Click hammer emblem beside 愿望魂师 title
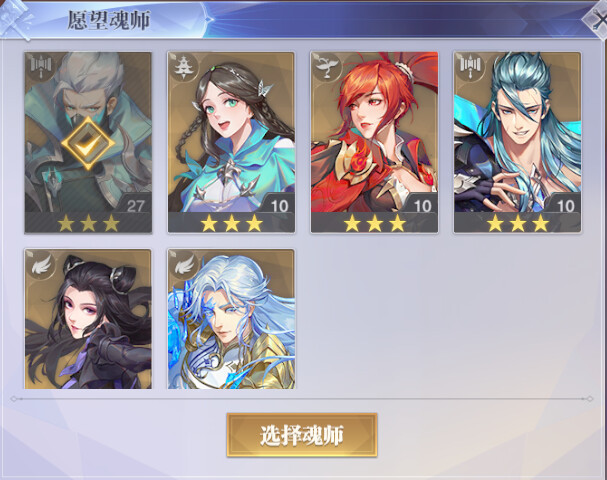Screen dimensions: 607x480 click(15, 19)
